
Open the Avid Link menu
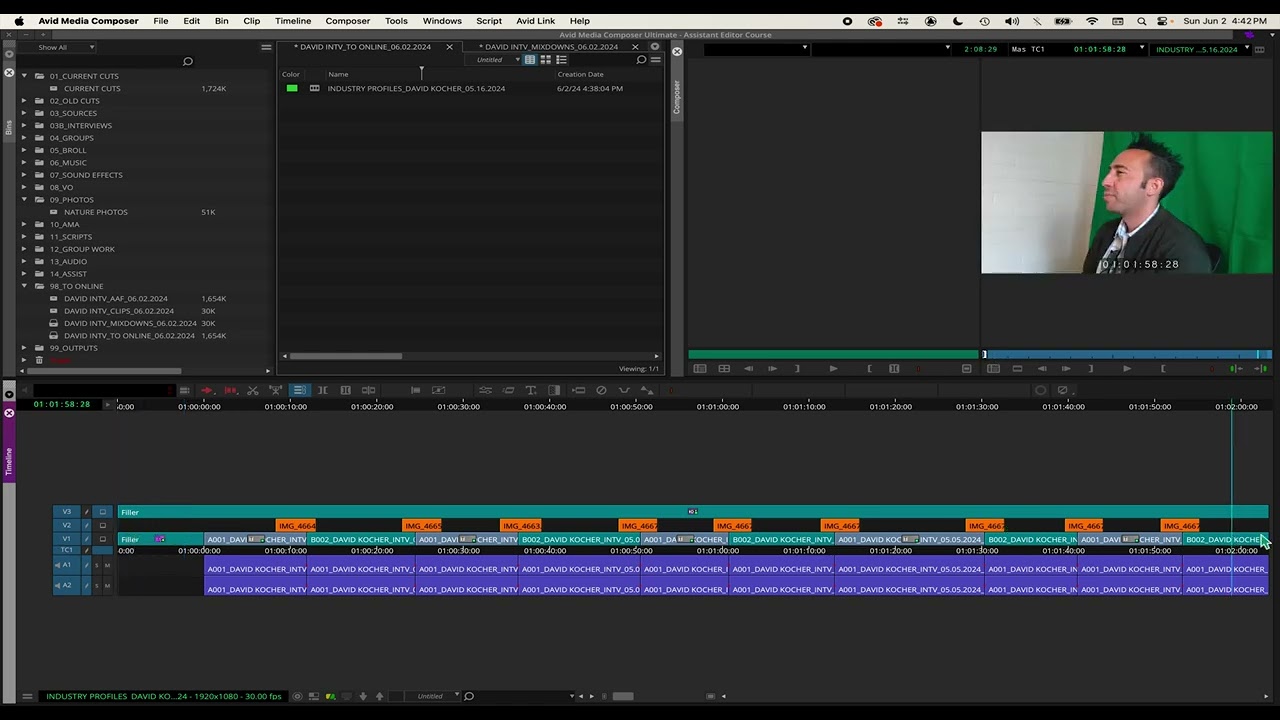coord(535,21)
